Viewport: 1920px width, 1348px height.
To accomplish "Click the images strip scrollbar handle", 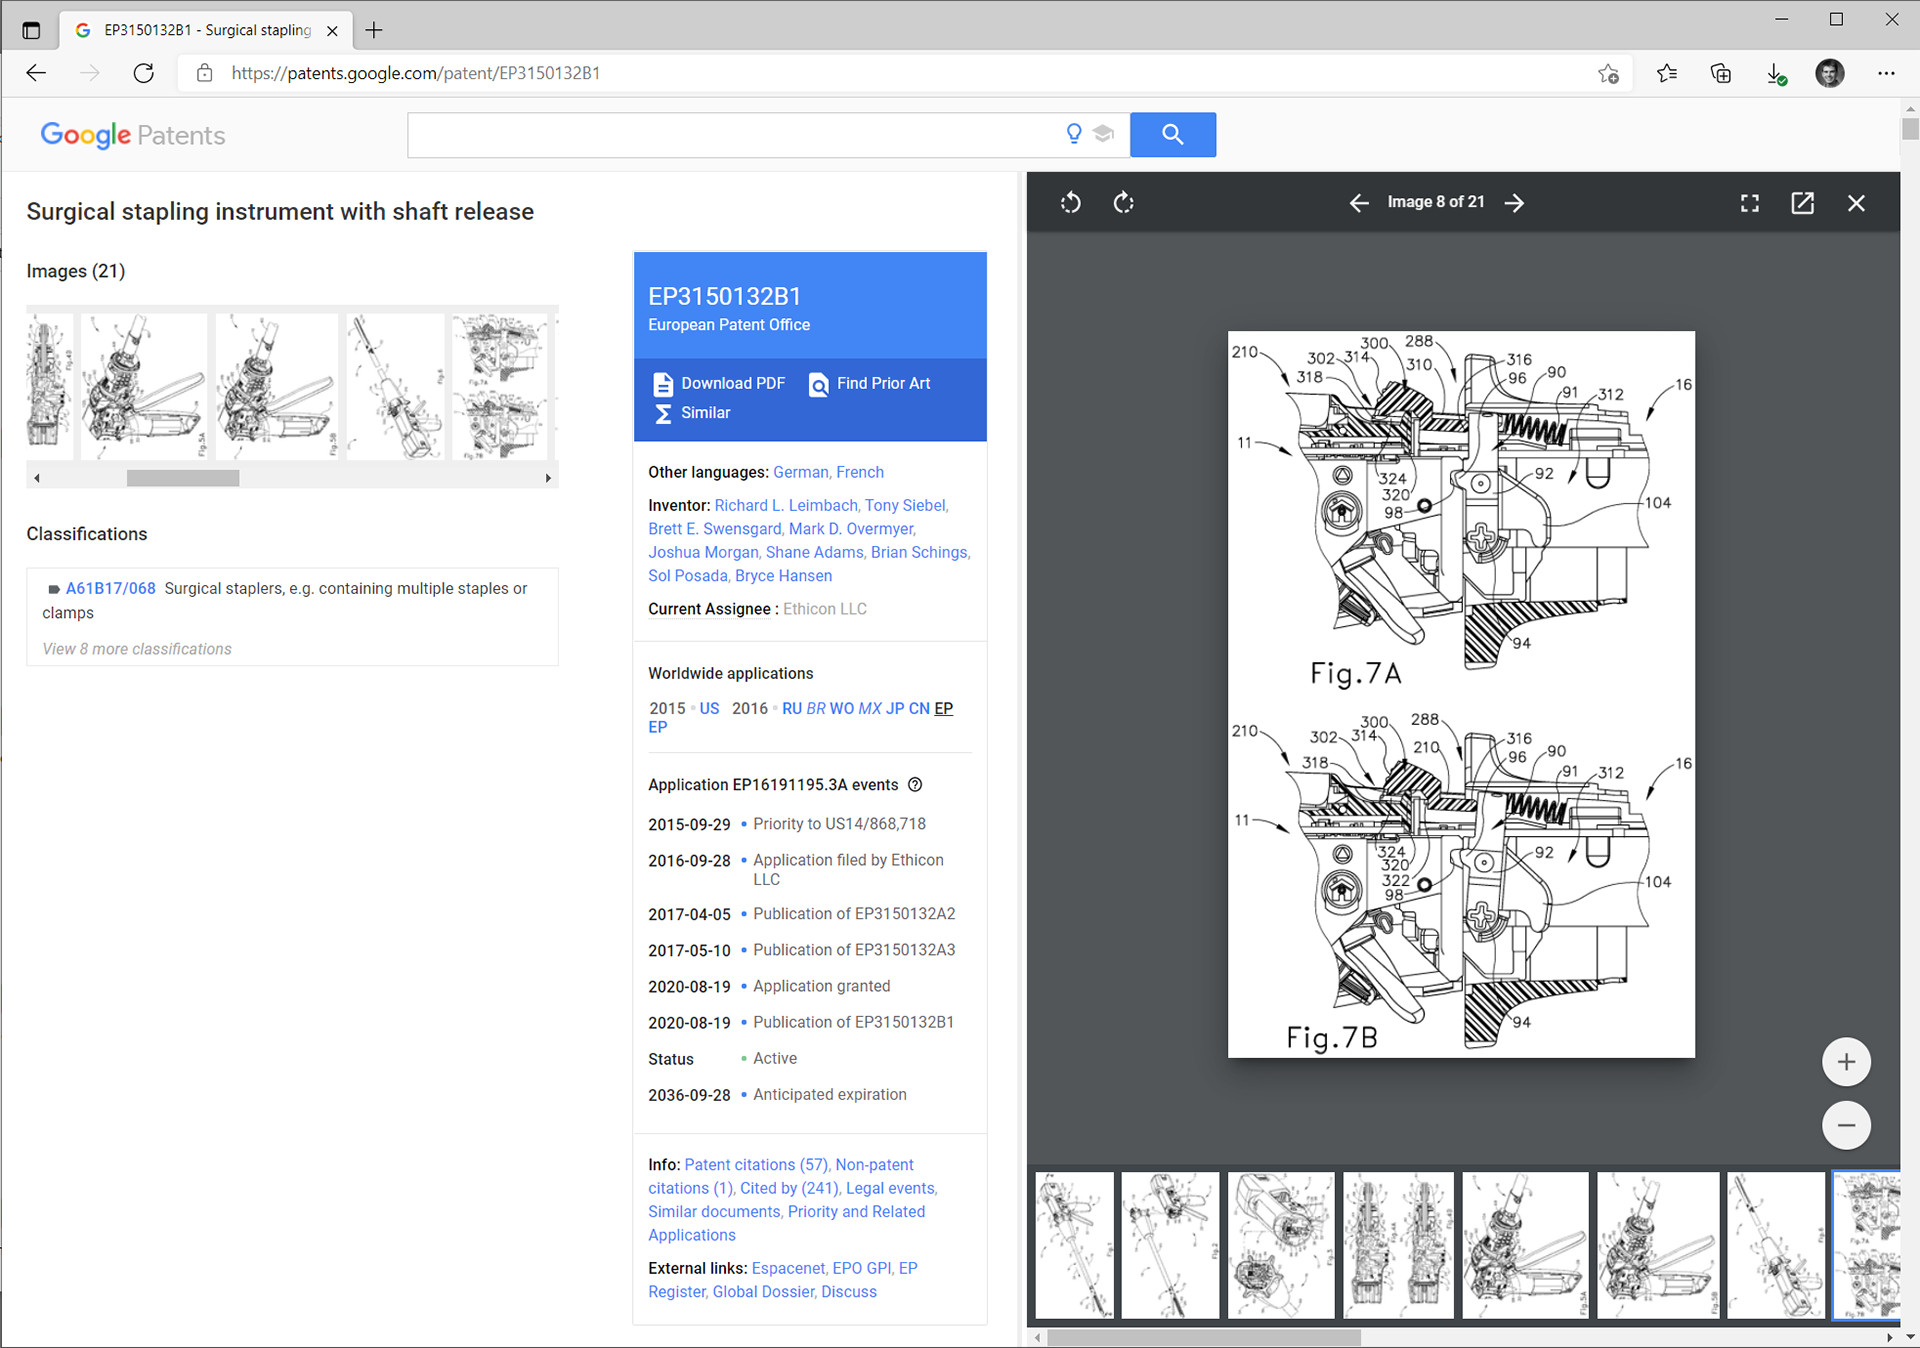I will [x=183, y=478].
